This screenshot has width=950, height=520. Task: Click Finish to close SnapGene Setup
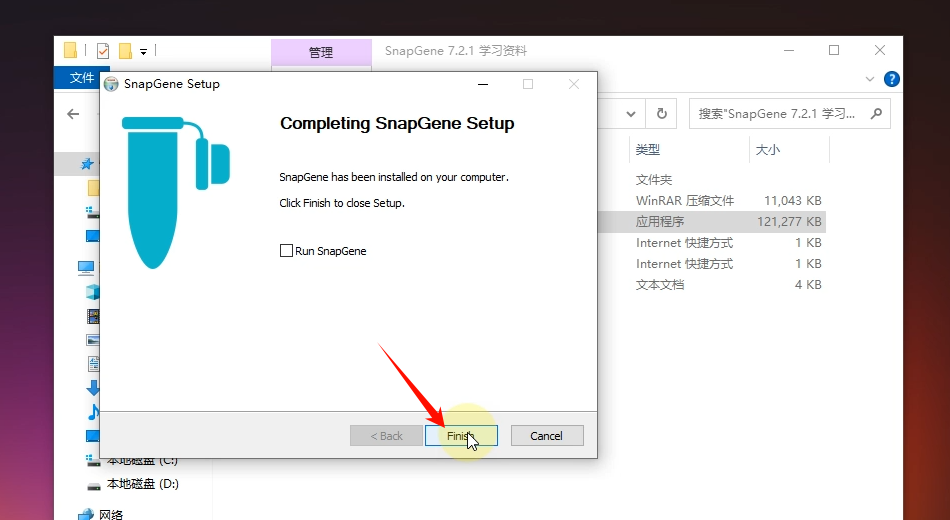459,436
